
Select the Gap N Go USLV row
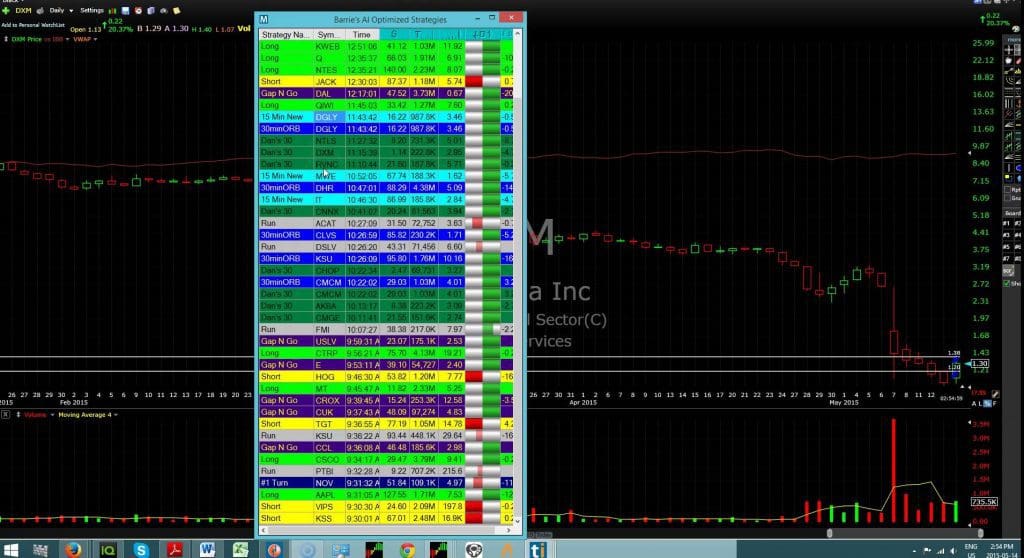(x=386, y=341)
